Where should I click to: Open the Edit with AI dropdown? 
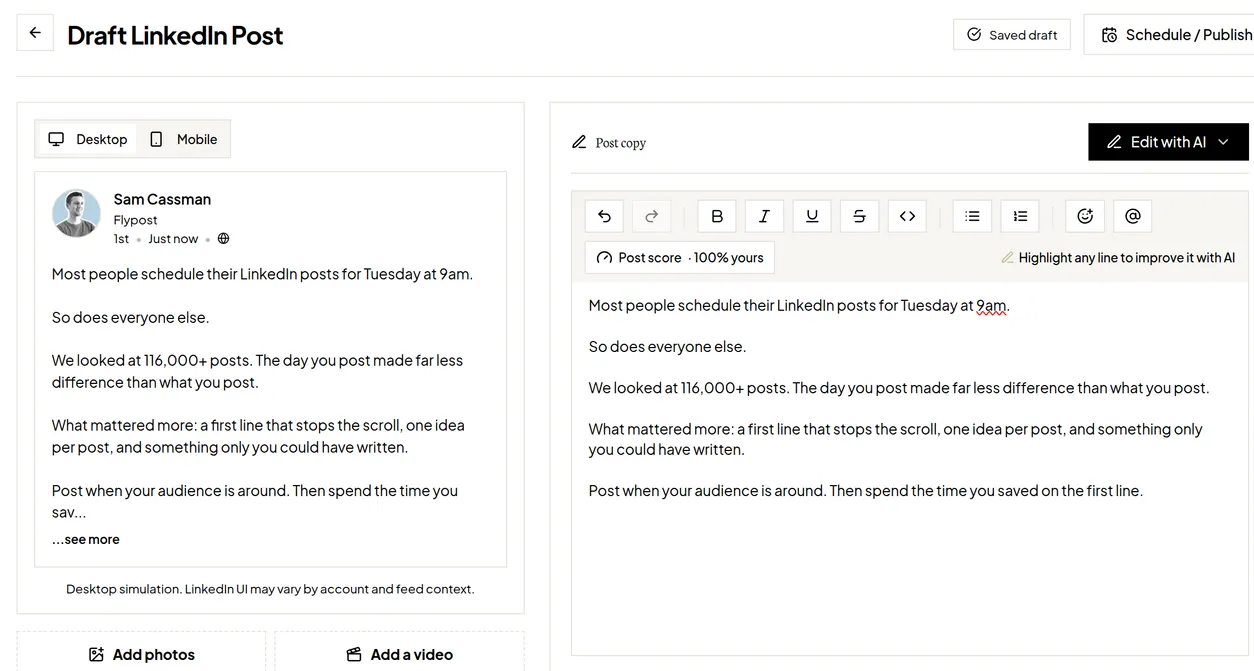click(1168, 142)
